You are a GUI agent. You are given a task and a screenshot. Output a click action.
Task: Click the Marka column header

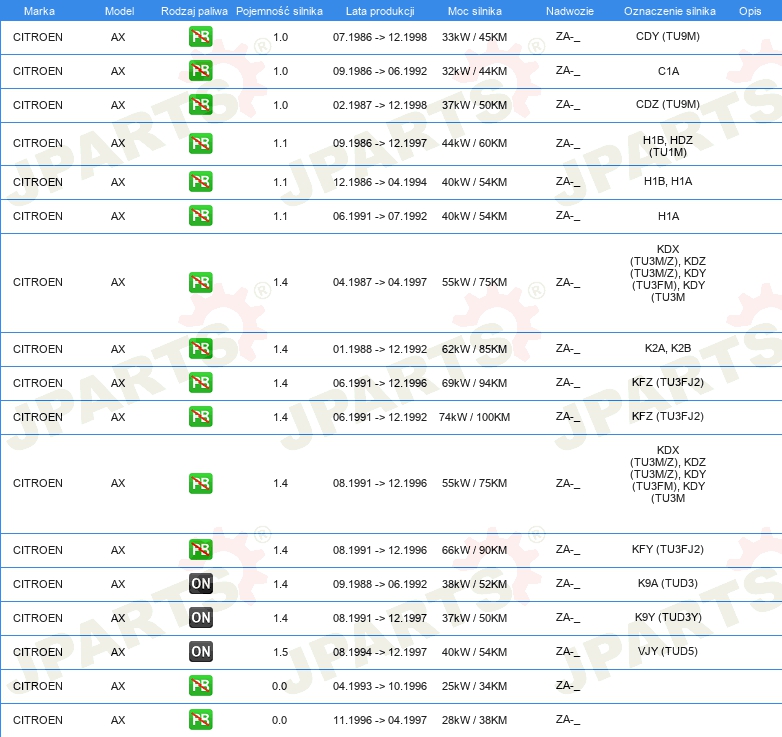coord(38,10)
